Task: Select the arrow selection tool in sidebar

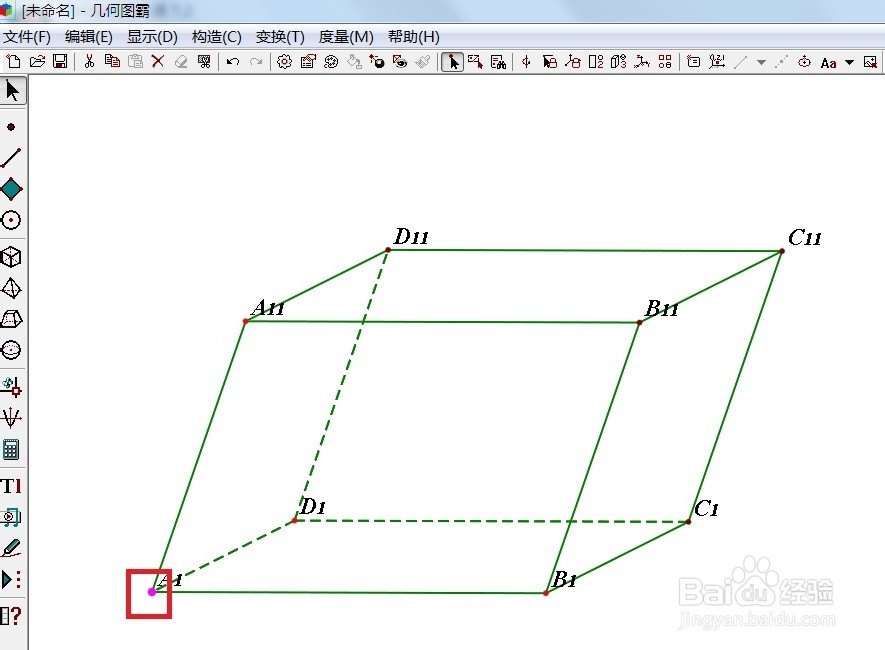Action: pos(12,90)
